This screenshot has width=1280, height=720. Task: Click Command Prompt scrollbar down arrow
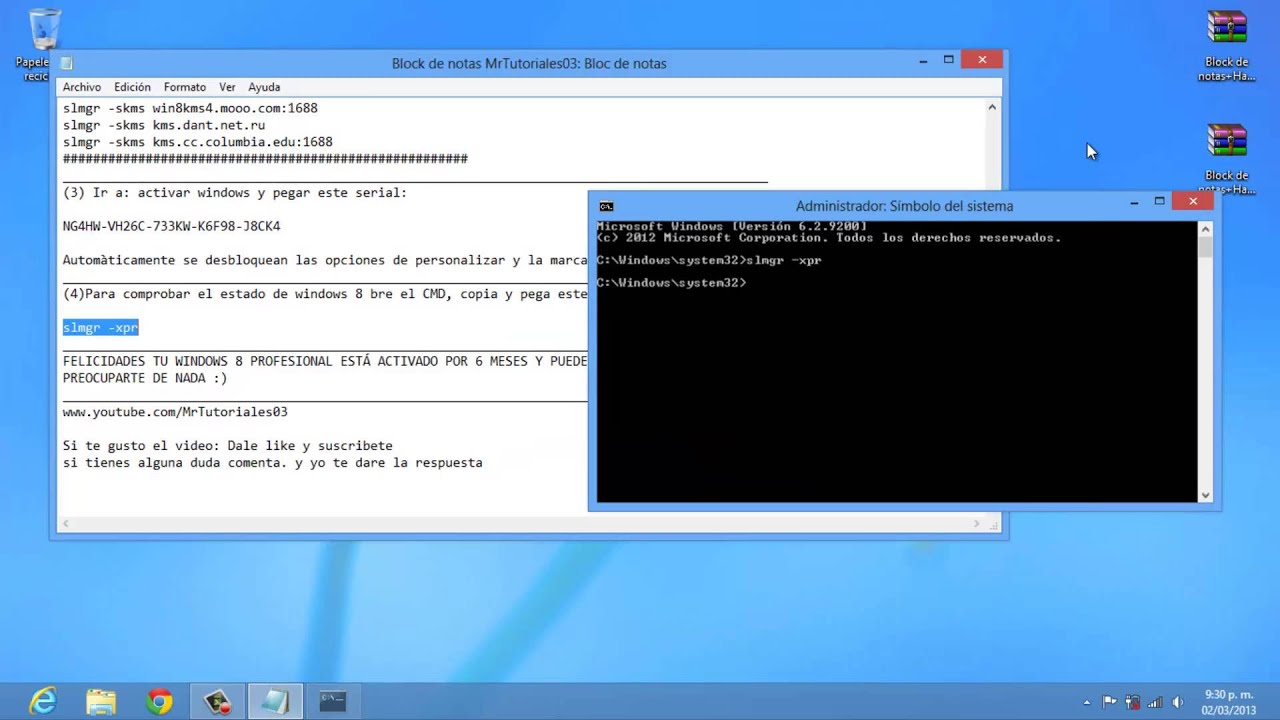point(1205,495)
